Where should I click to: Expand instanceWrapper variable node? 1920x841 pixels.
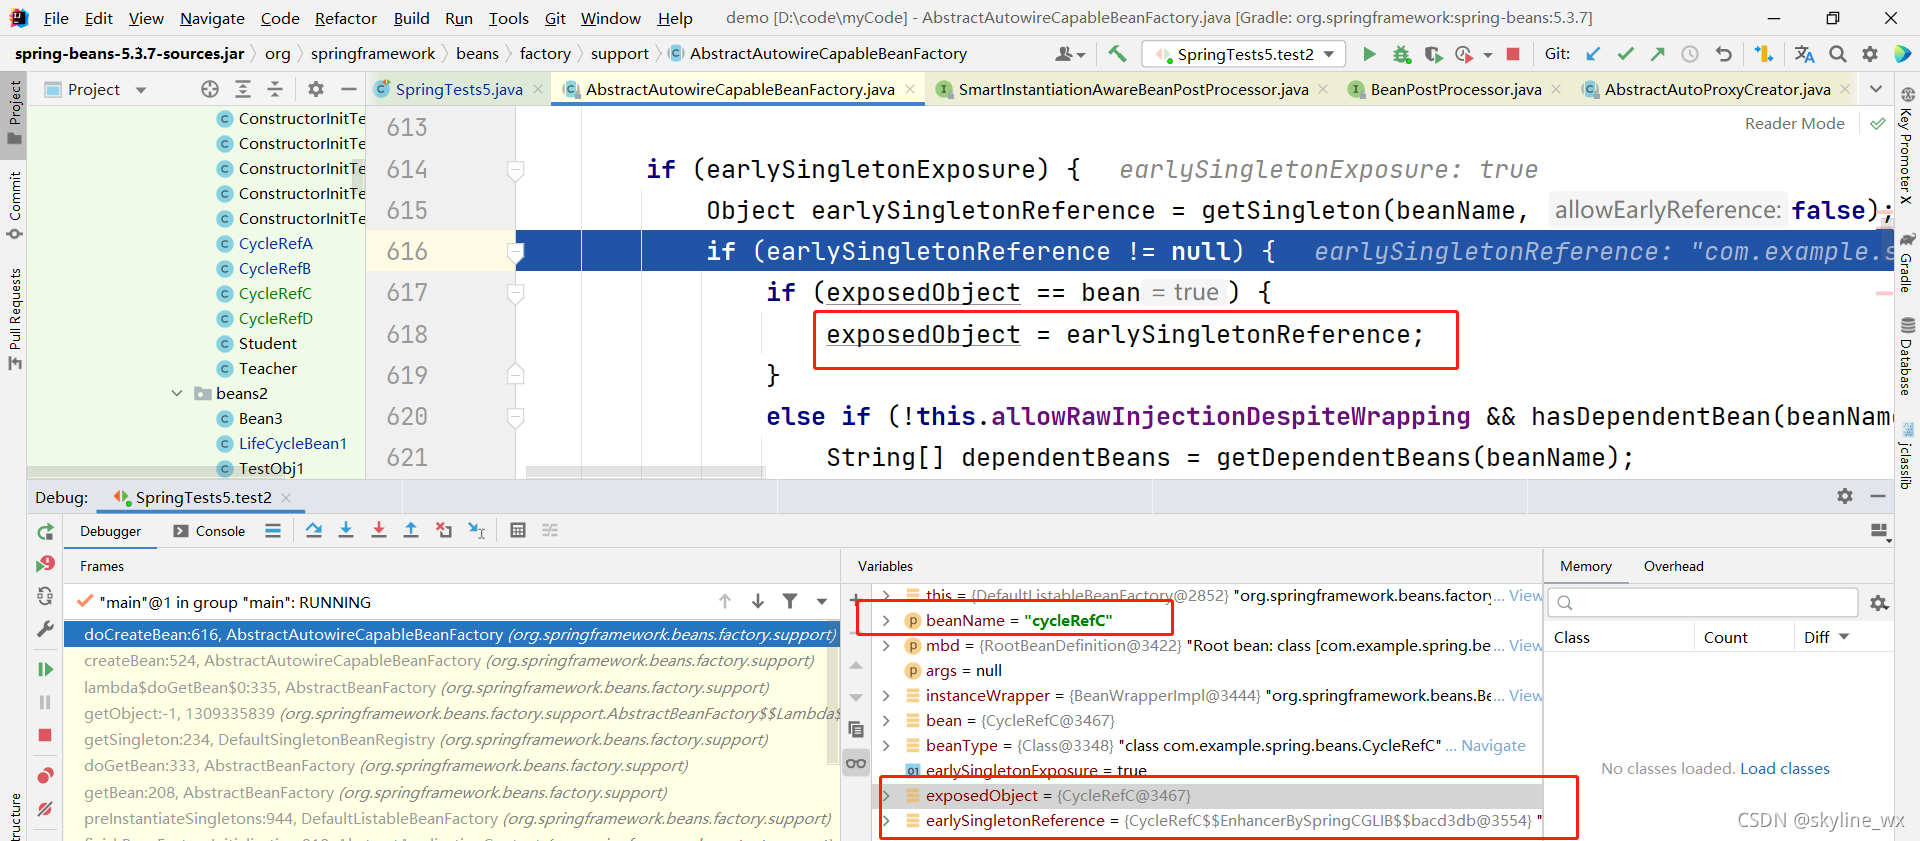point(886,695)
